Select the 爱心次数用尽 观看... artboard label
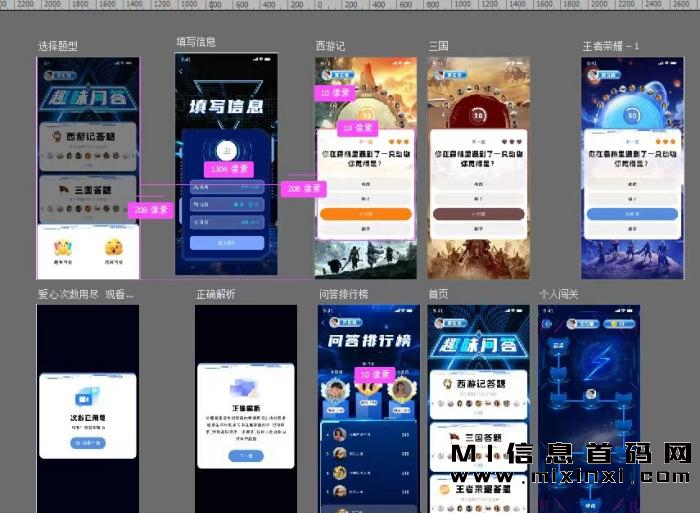 click(x=85, y=294)
